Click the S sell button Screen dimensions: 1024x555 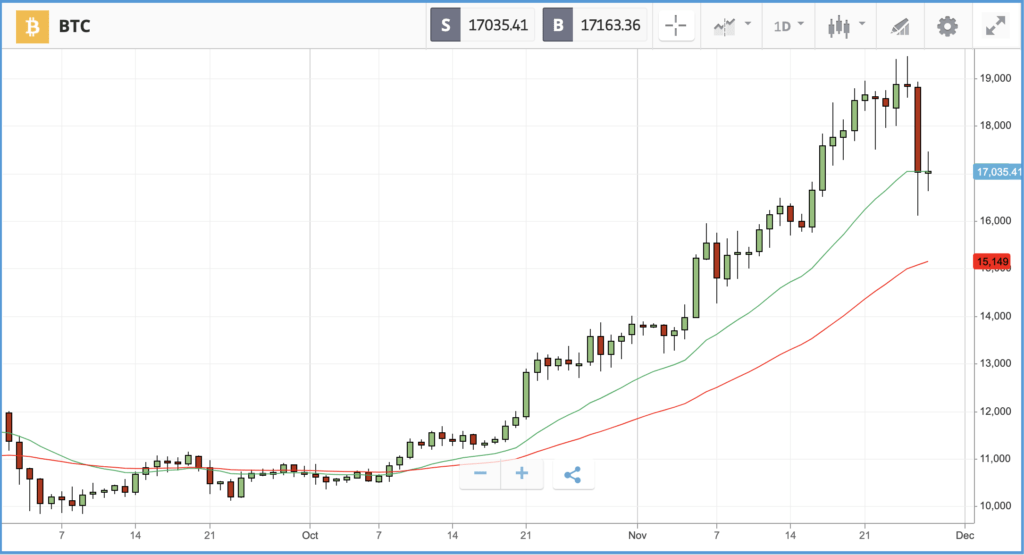pyautogui.click(x=445, y=25)
